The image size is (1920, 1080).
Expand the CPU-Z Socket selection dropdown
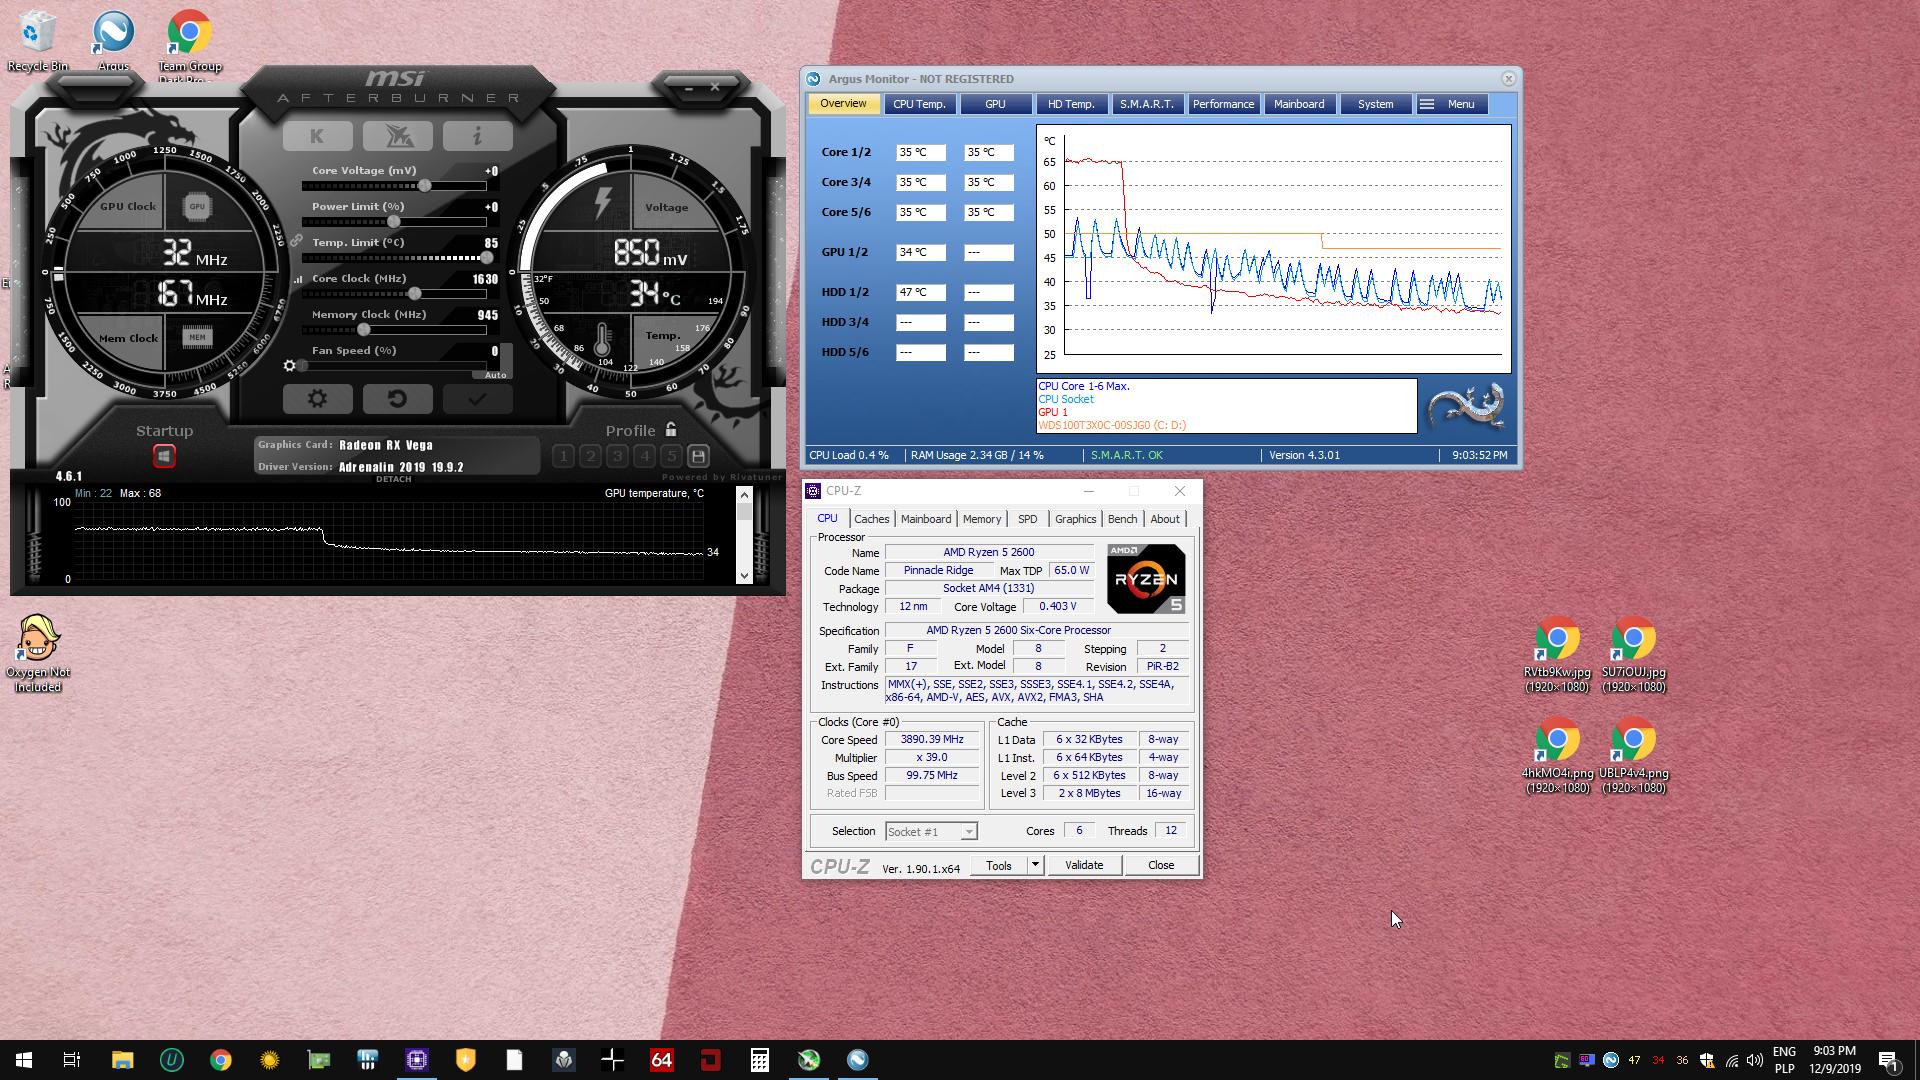(968, 832)
